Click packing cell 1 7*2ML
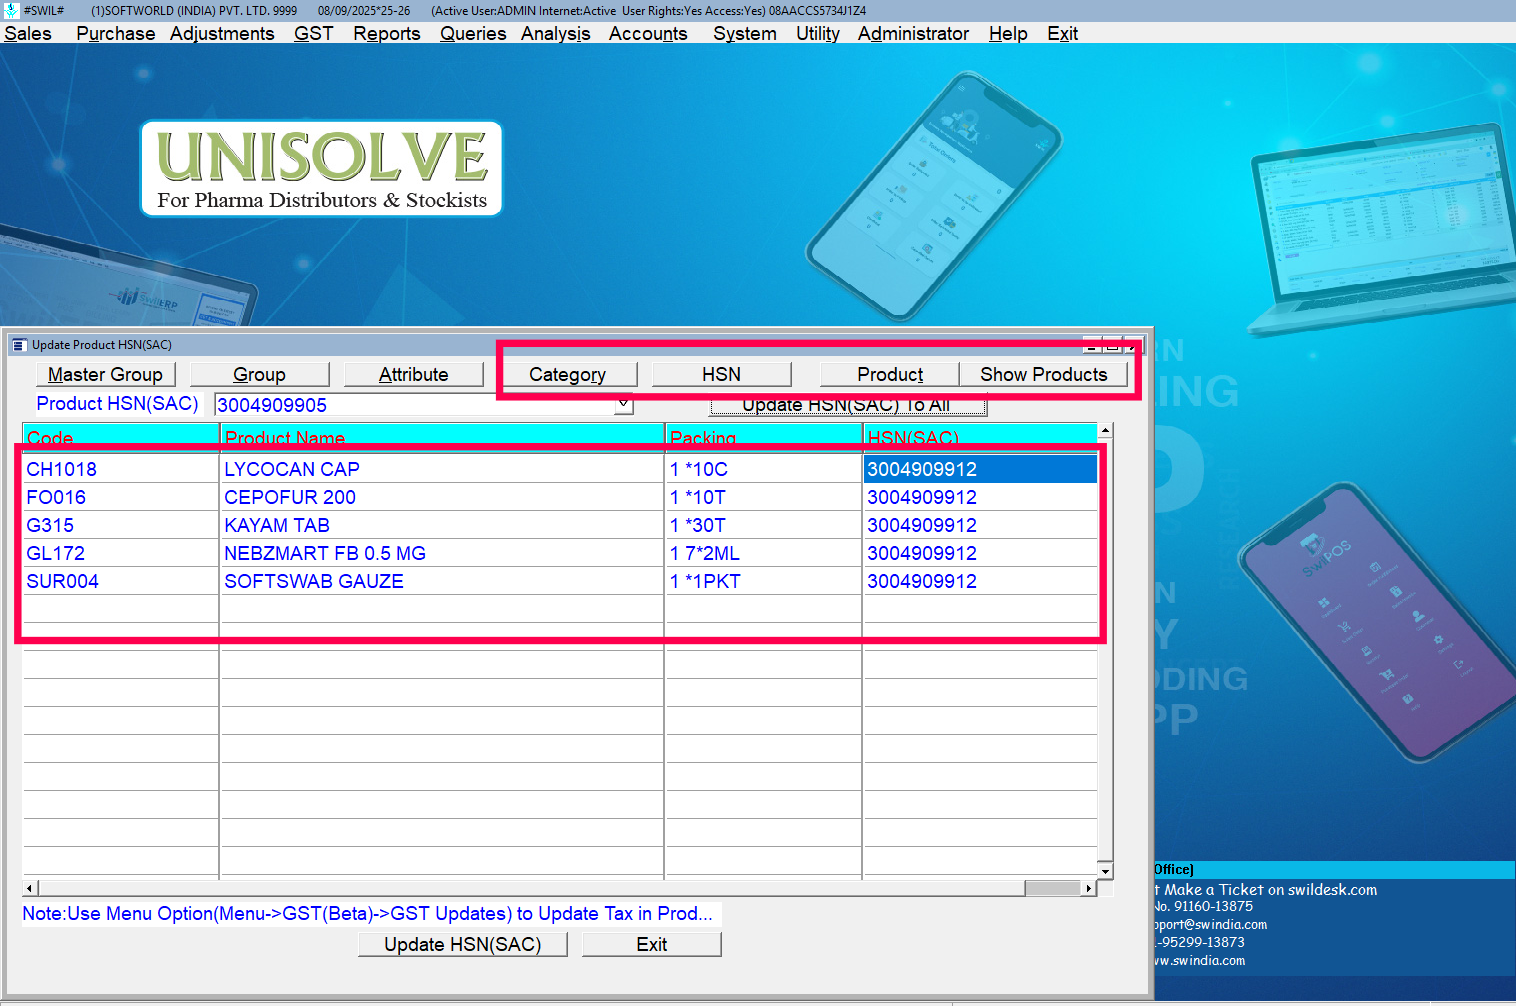The width and height of the screenshot is (1516, 1006). point(763,553)
